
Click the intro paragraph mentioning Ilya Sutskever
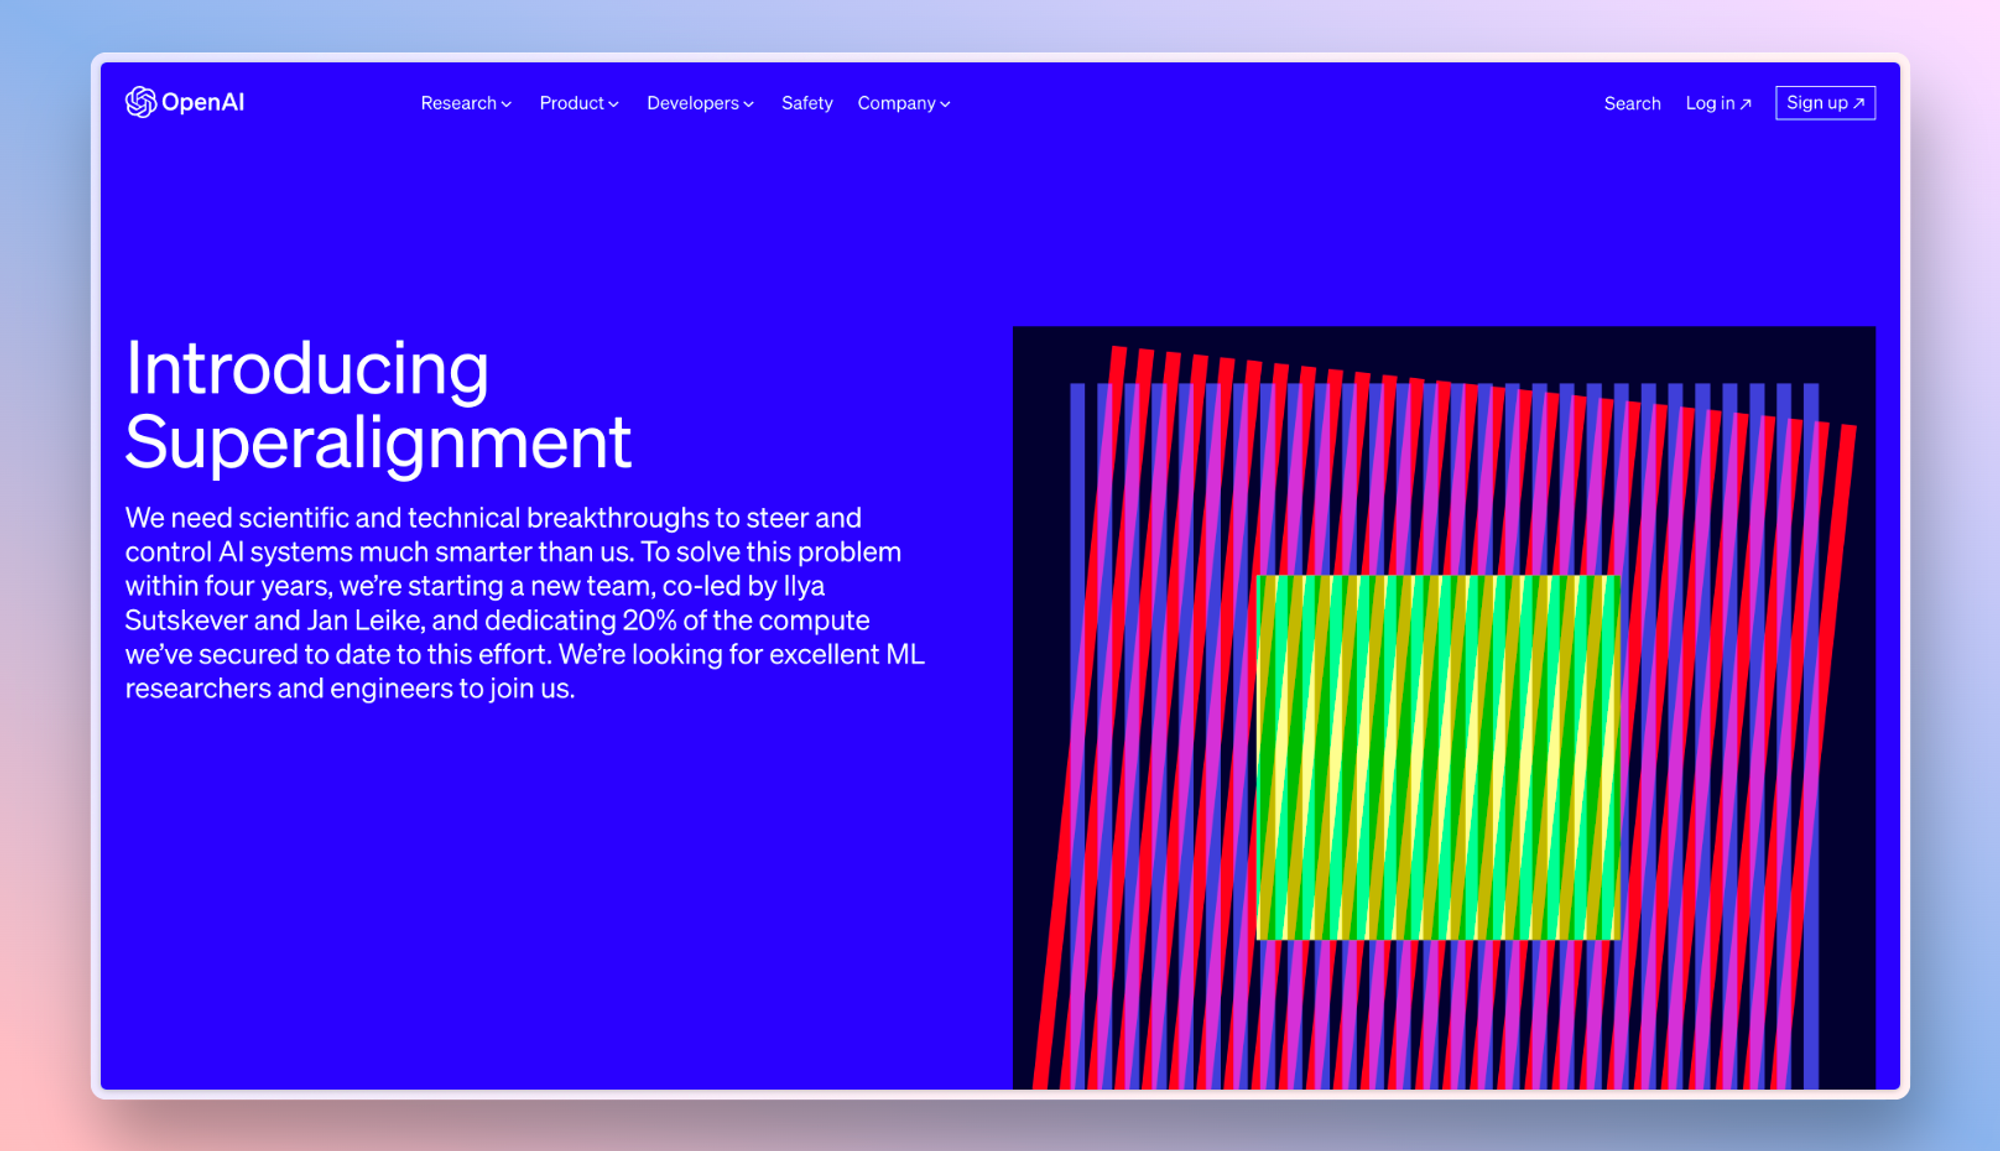pyautogui.click(x=525, y=603)
